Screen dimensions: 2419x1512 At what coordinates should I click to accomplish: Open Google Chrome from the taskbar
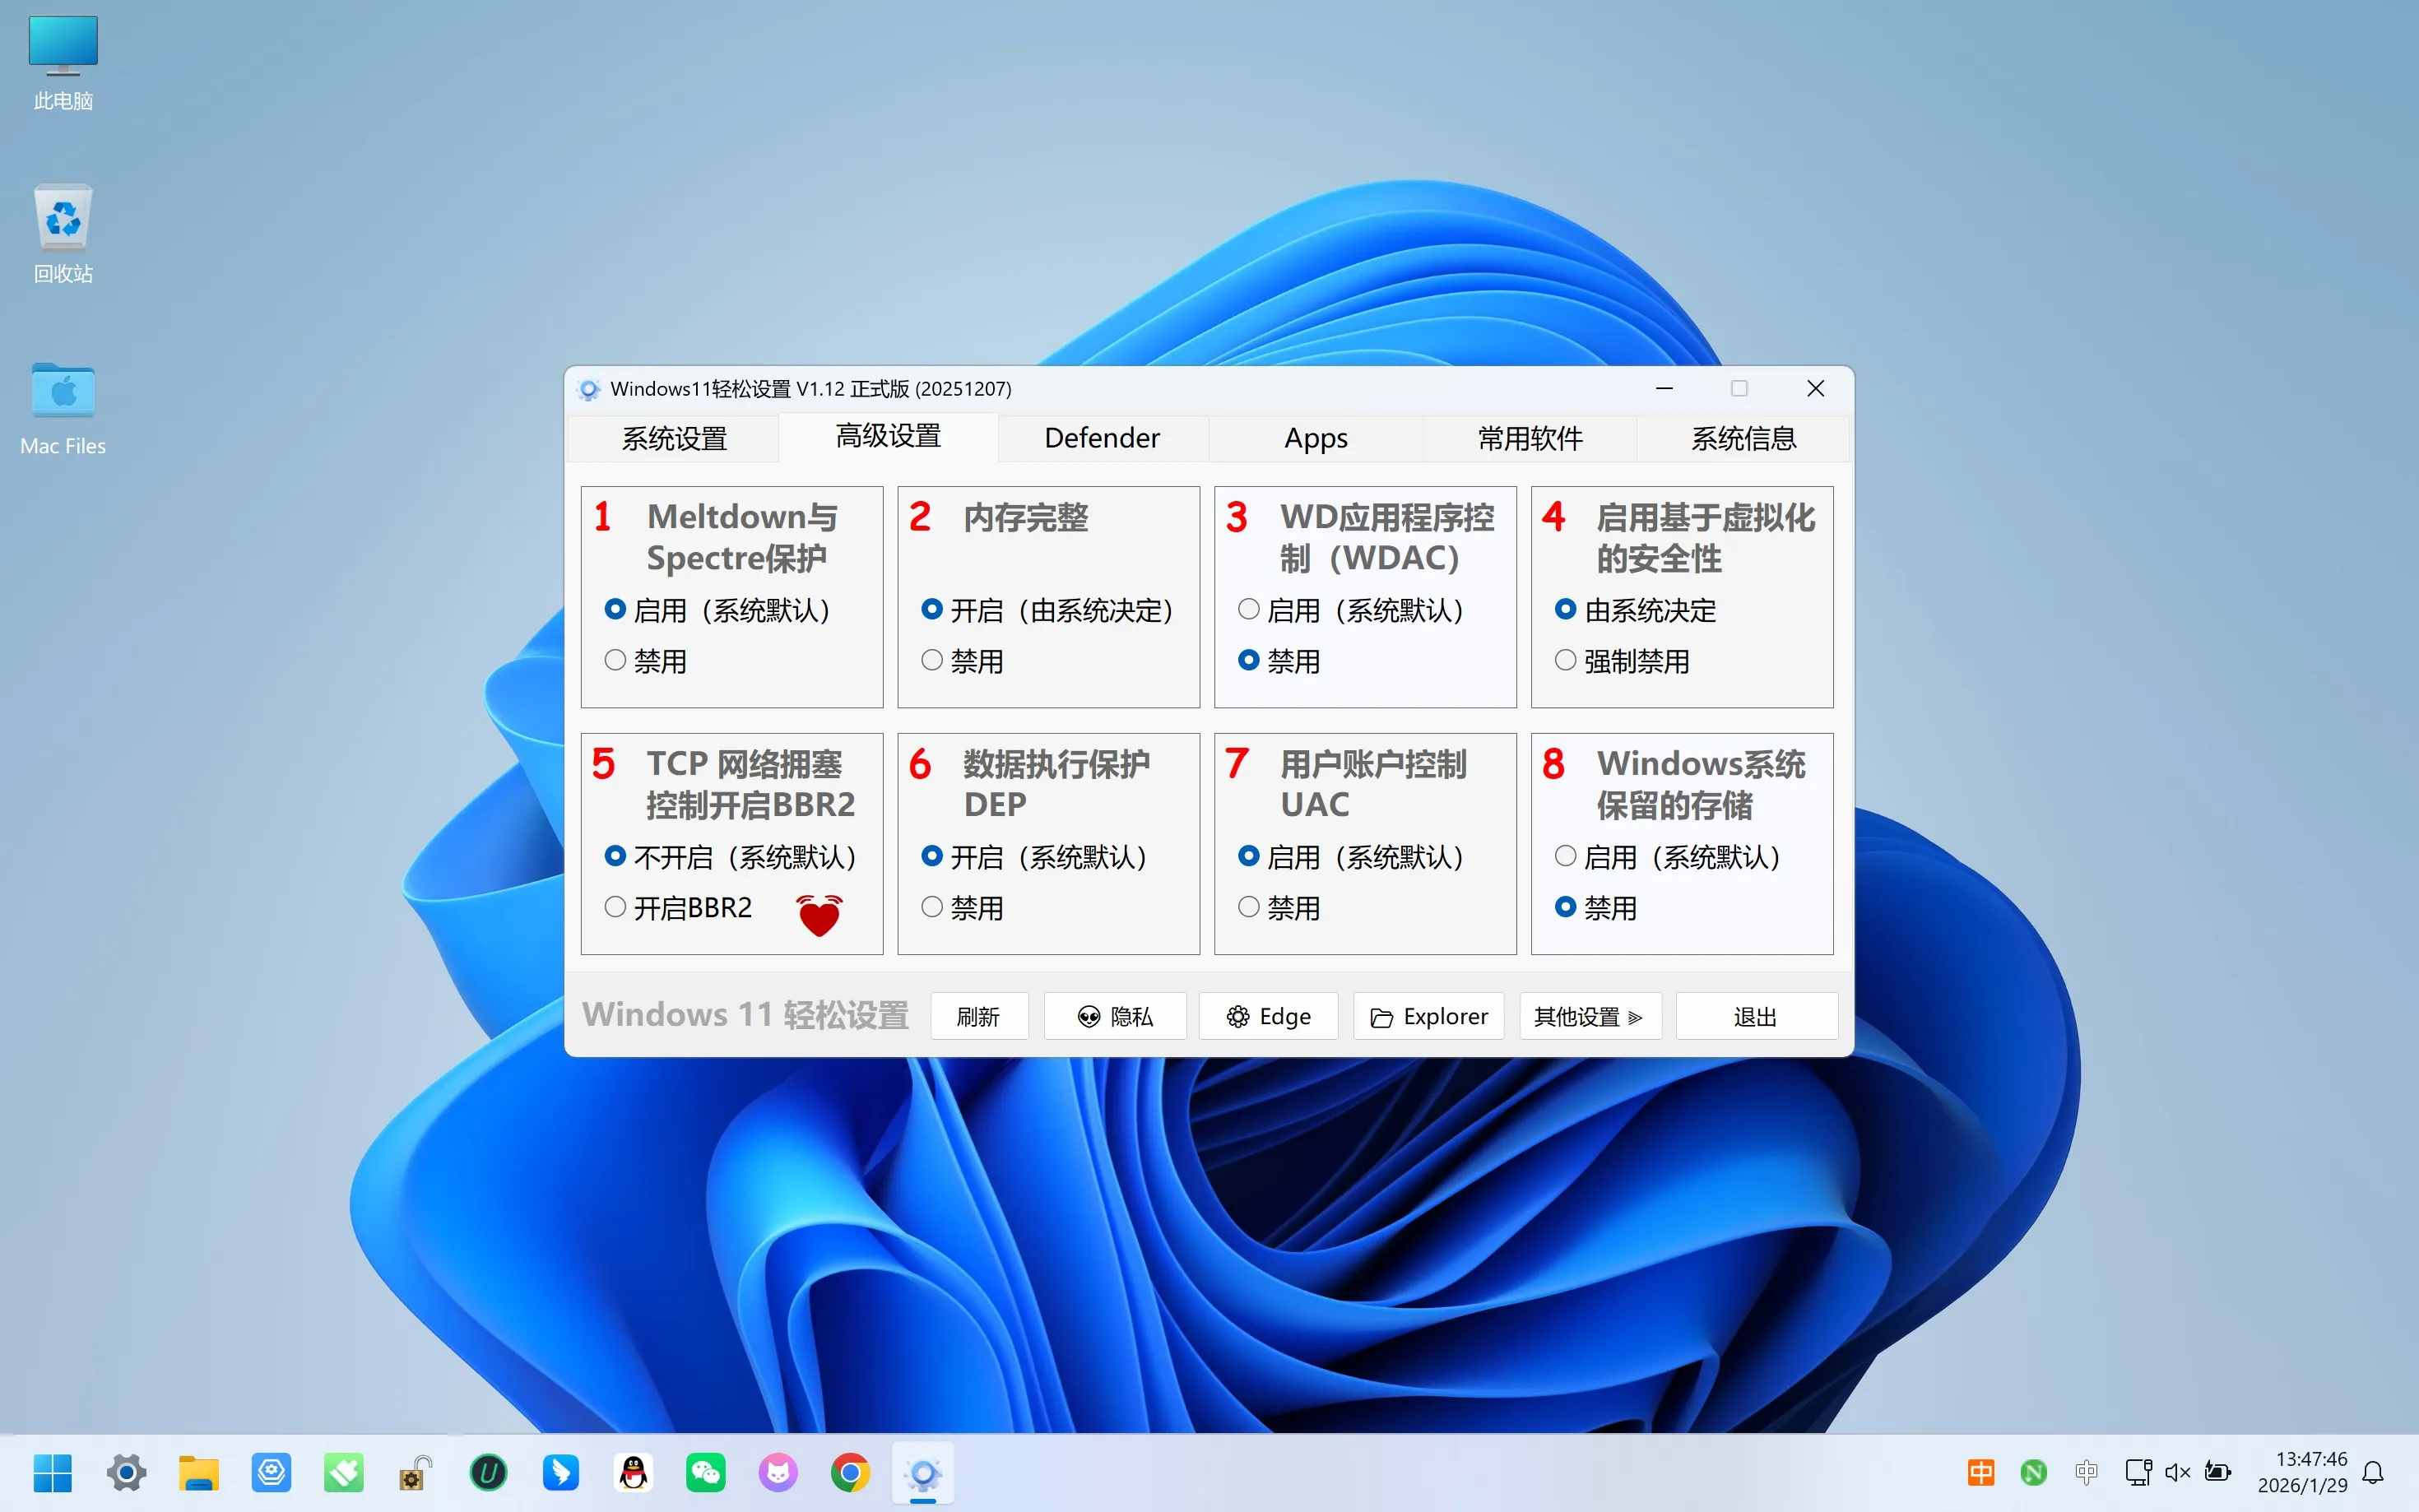(850, 1472)
